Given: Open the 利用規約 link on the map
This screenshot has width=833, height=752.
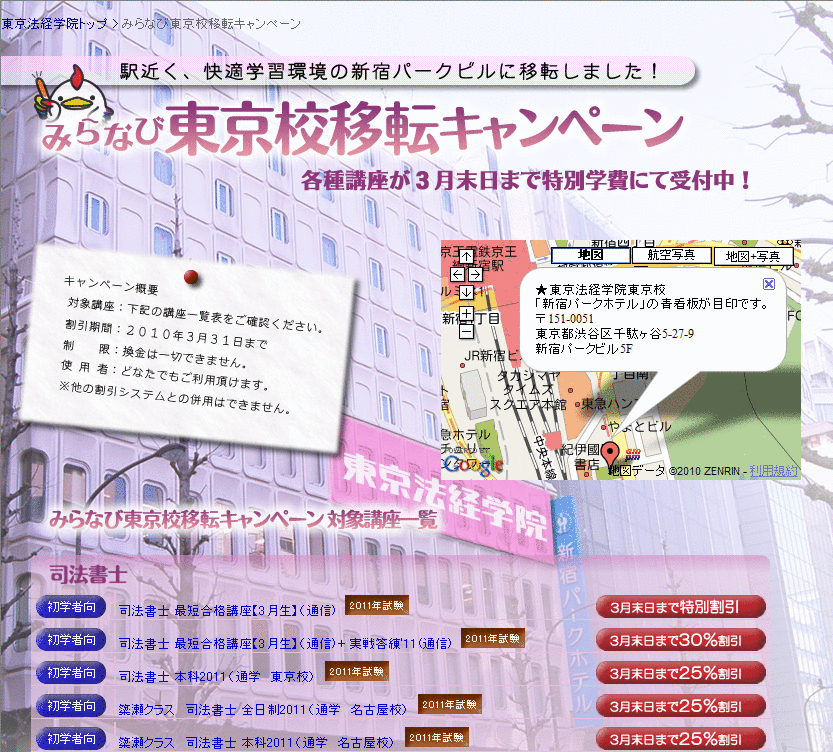Looking at the screenshot, I should (774, 471).
